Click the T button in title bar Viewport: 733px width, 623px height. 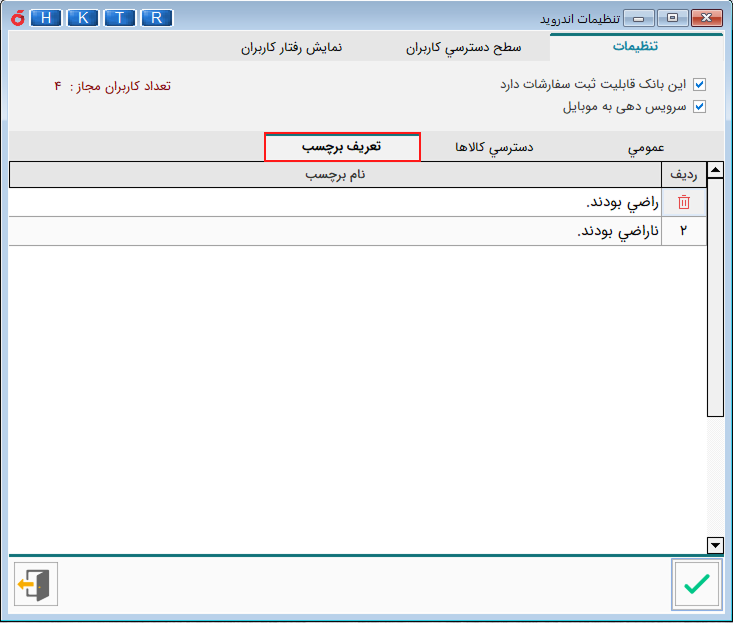point(120,18)
